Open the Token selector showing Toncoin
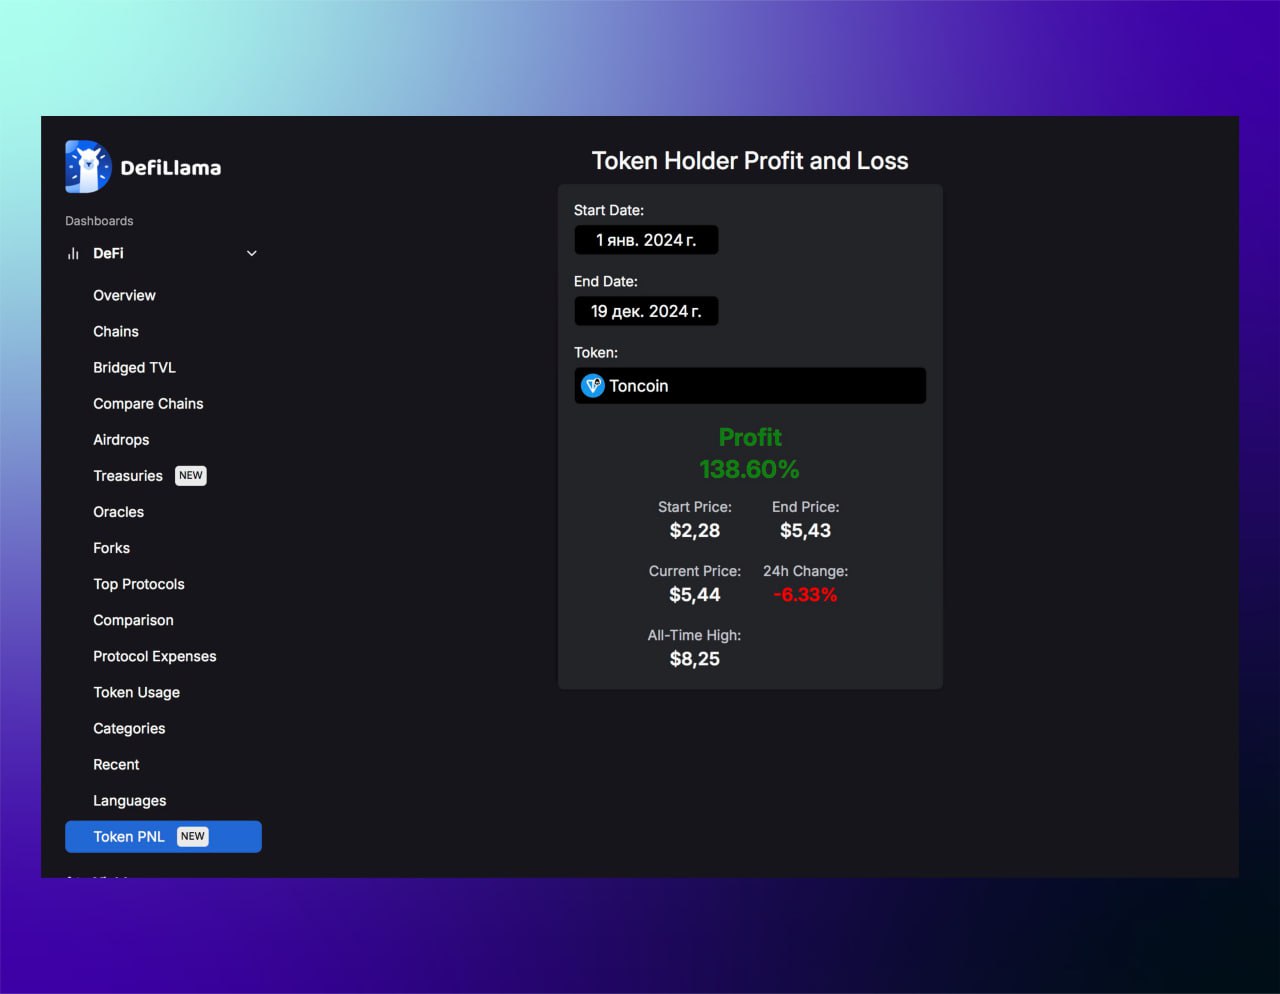 750,386
